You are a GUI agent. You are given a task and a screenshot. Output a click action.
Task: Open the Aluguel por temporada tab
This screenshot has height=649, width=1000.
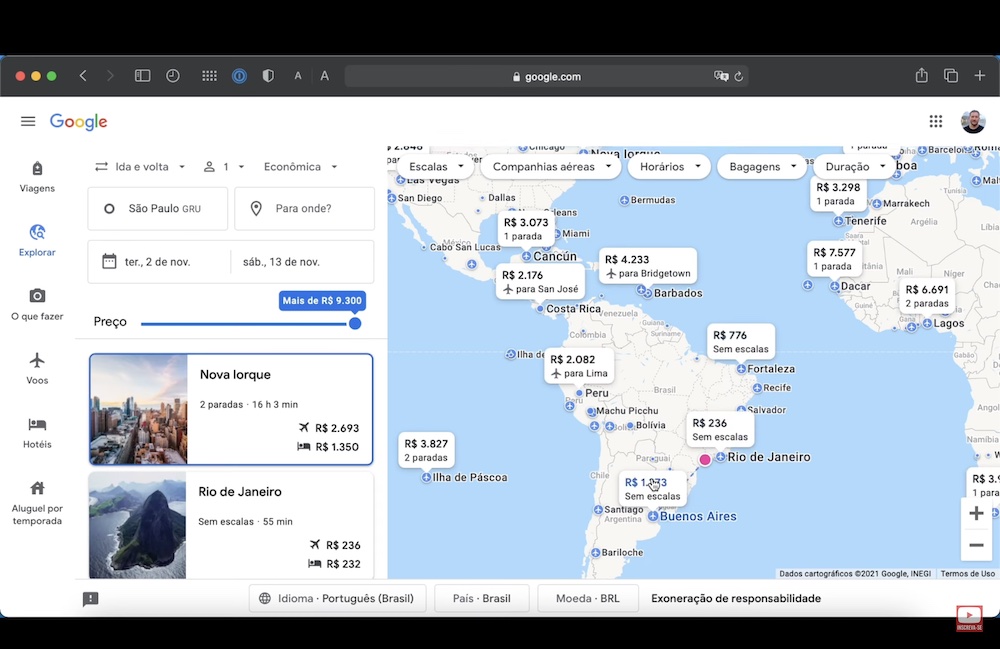pyautogui.click(x=37, y=503)
